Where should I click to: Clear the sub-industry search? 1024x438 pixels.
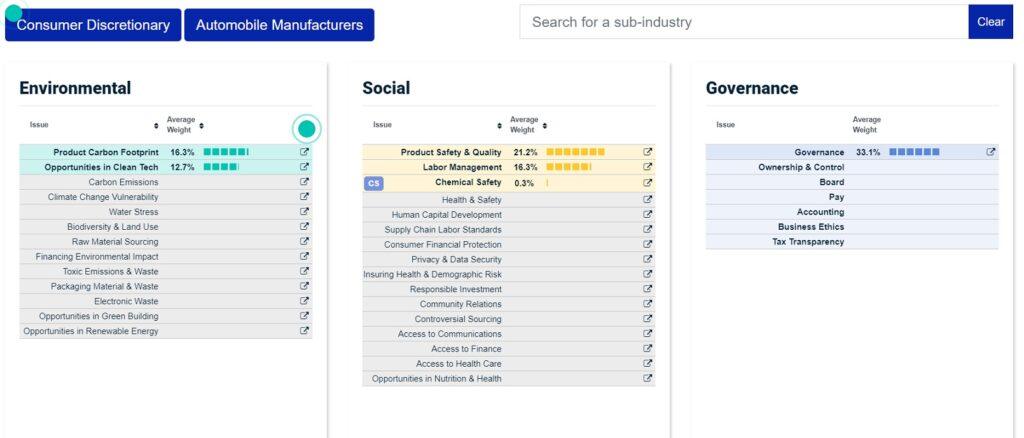[x=990, y=22]
